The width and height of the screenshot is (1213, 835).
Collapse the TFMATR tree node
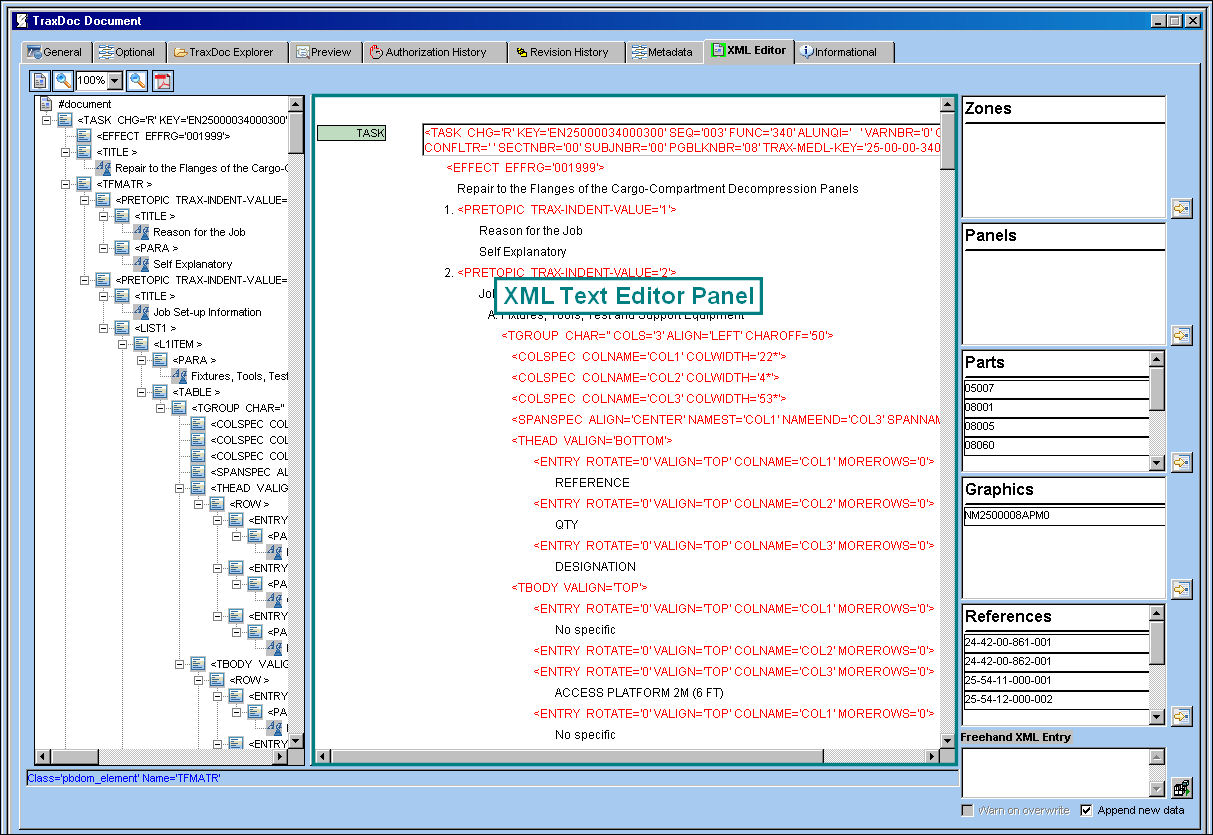[x=65, y=184]
